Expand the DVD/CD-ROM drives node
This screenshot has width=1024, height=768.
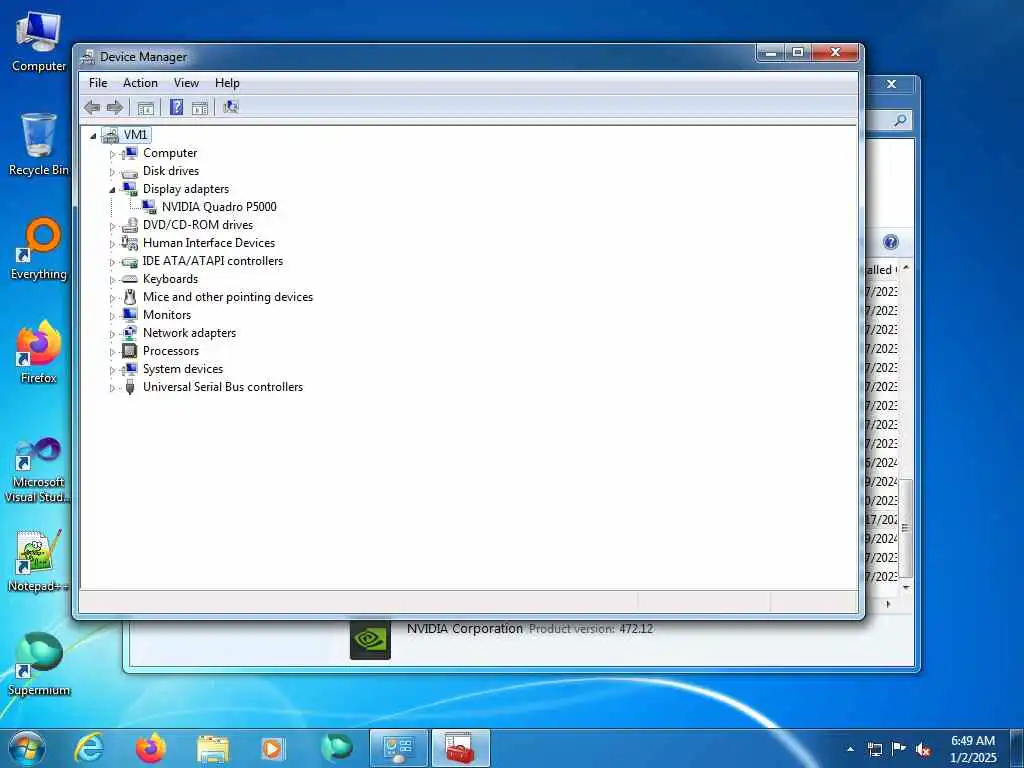click(112, 226)
